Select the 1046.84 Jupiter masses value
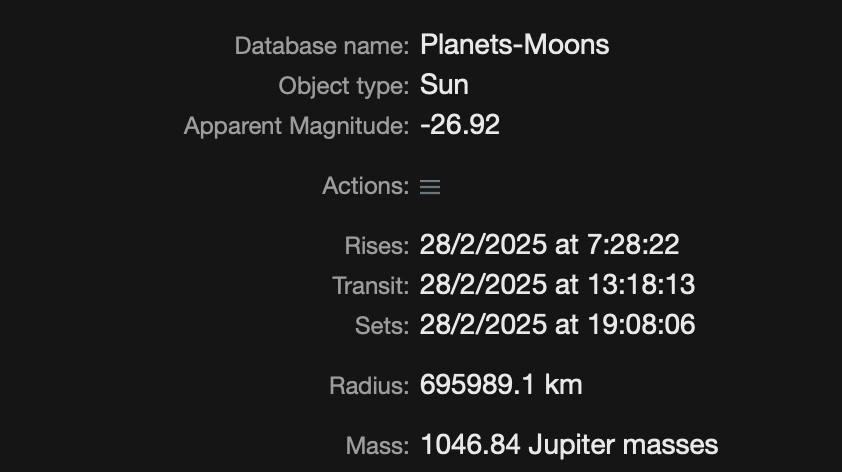The width and height of the screenshot is (842, 472). click(x=569, y=444)
